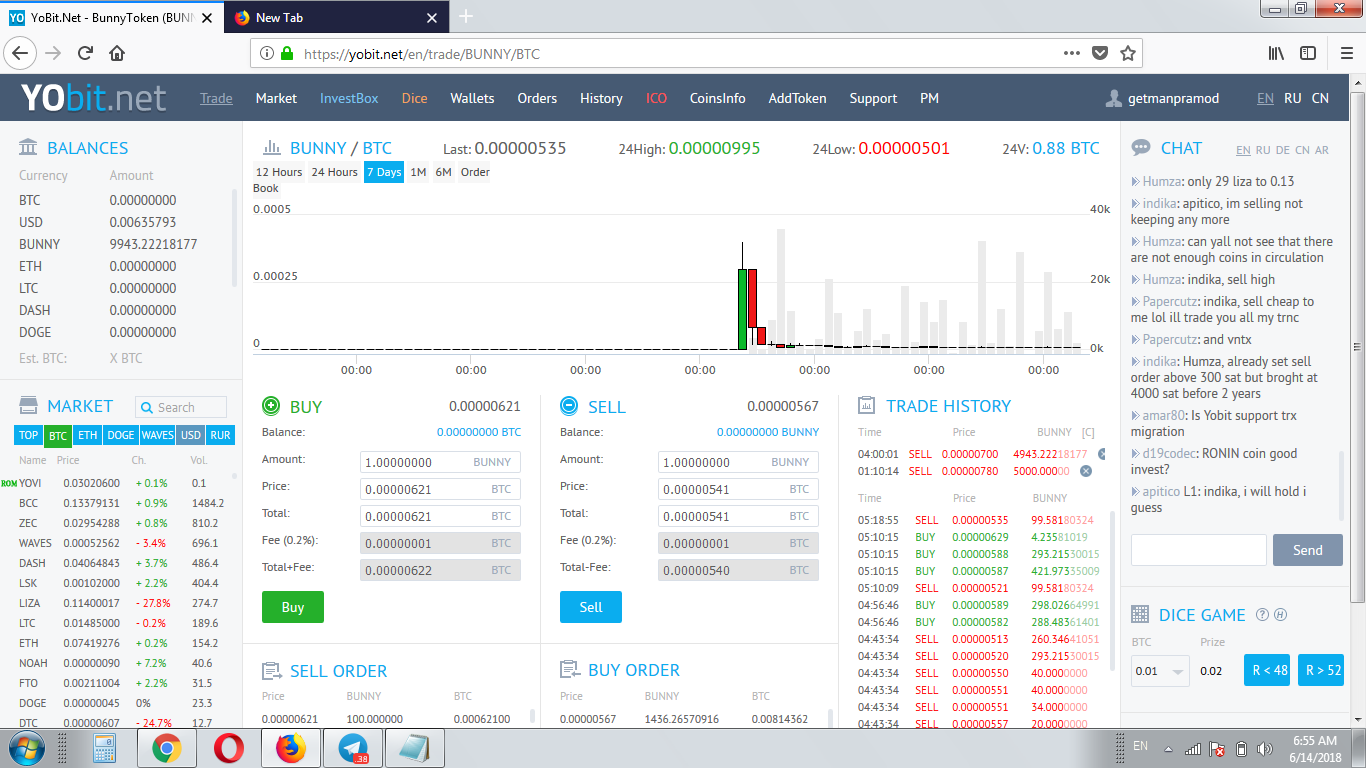1366x768 pixels.
Task: Open the Windows Start menu
Action: [x=27, y=748]
